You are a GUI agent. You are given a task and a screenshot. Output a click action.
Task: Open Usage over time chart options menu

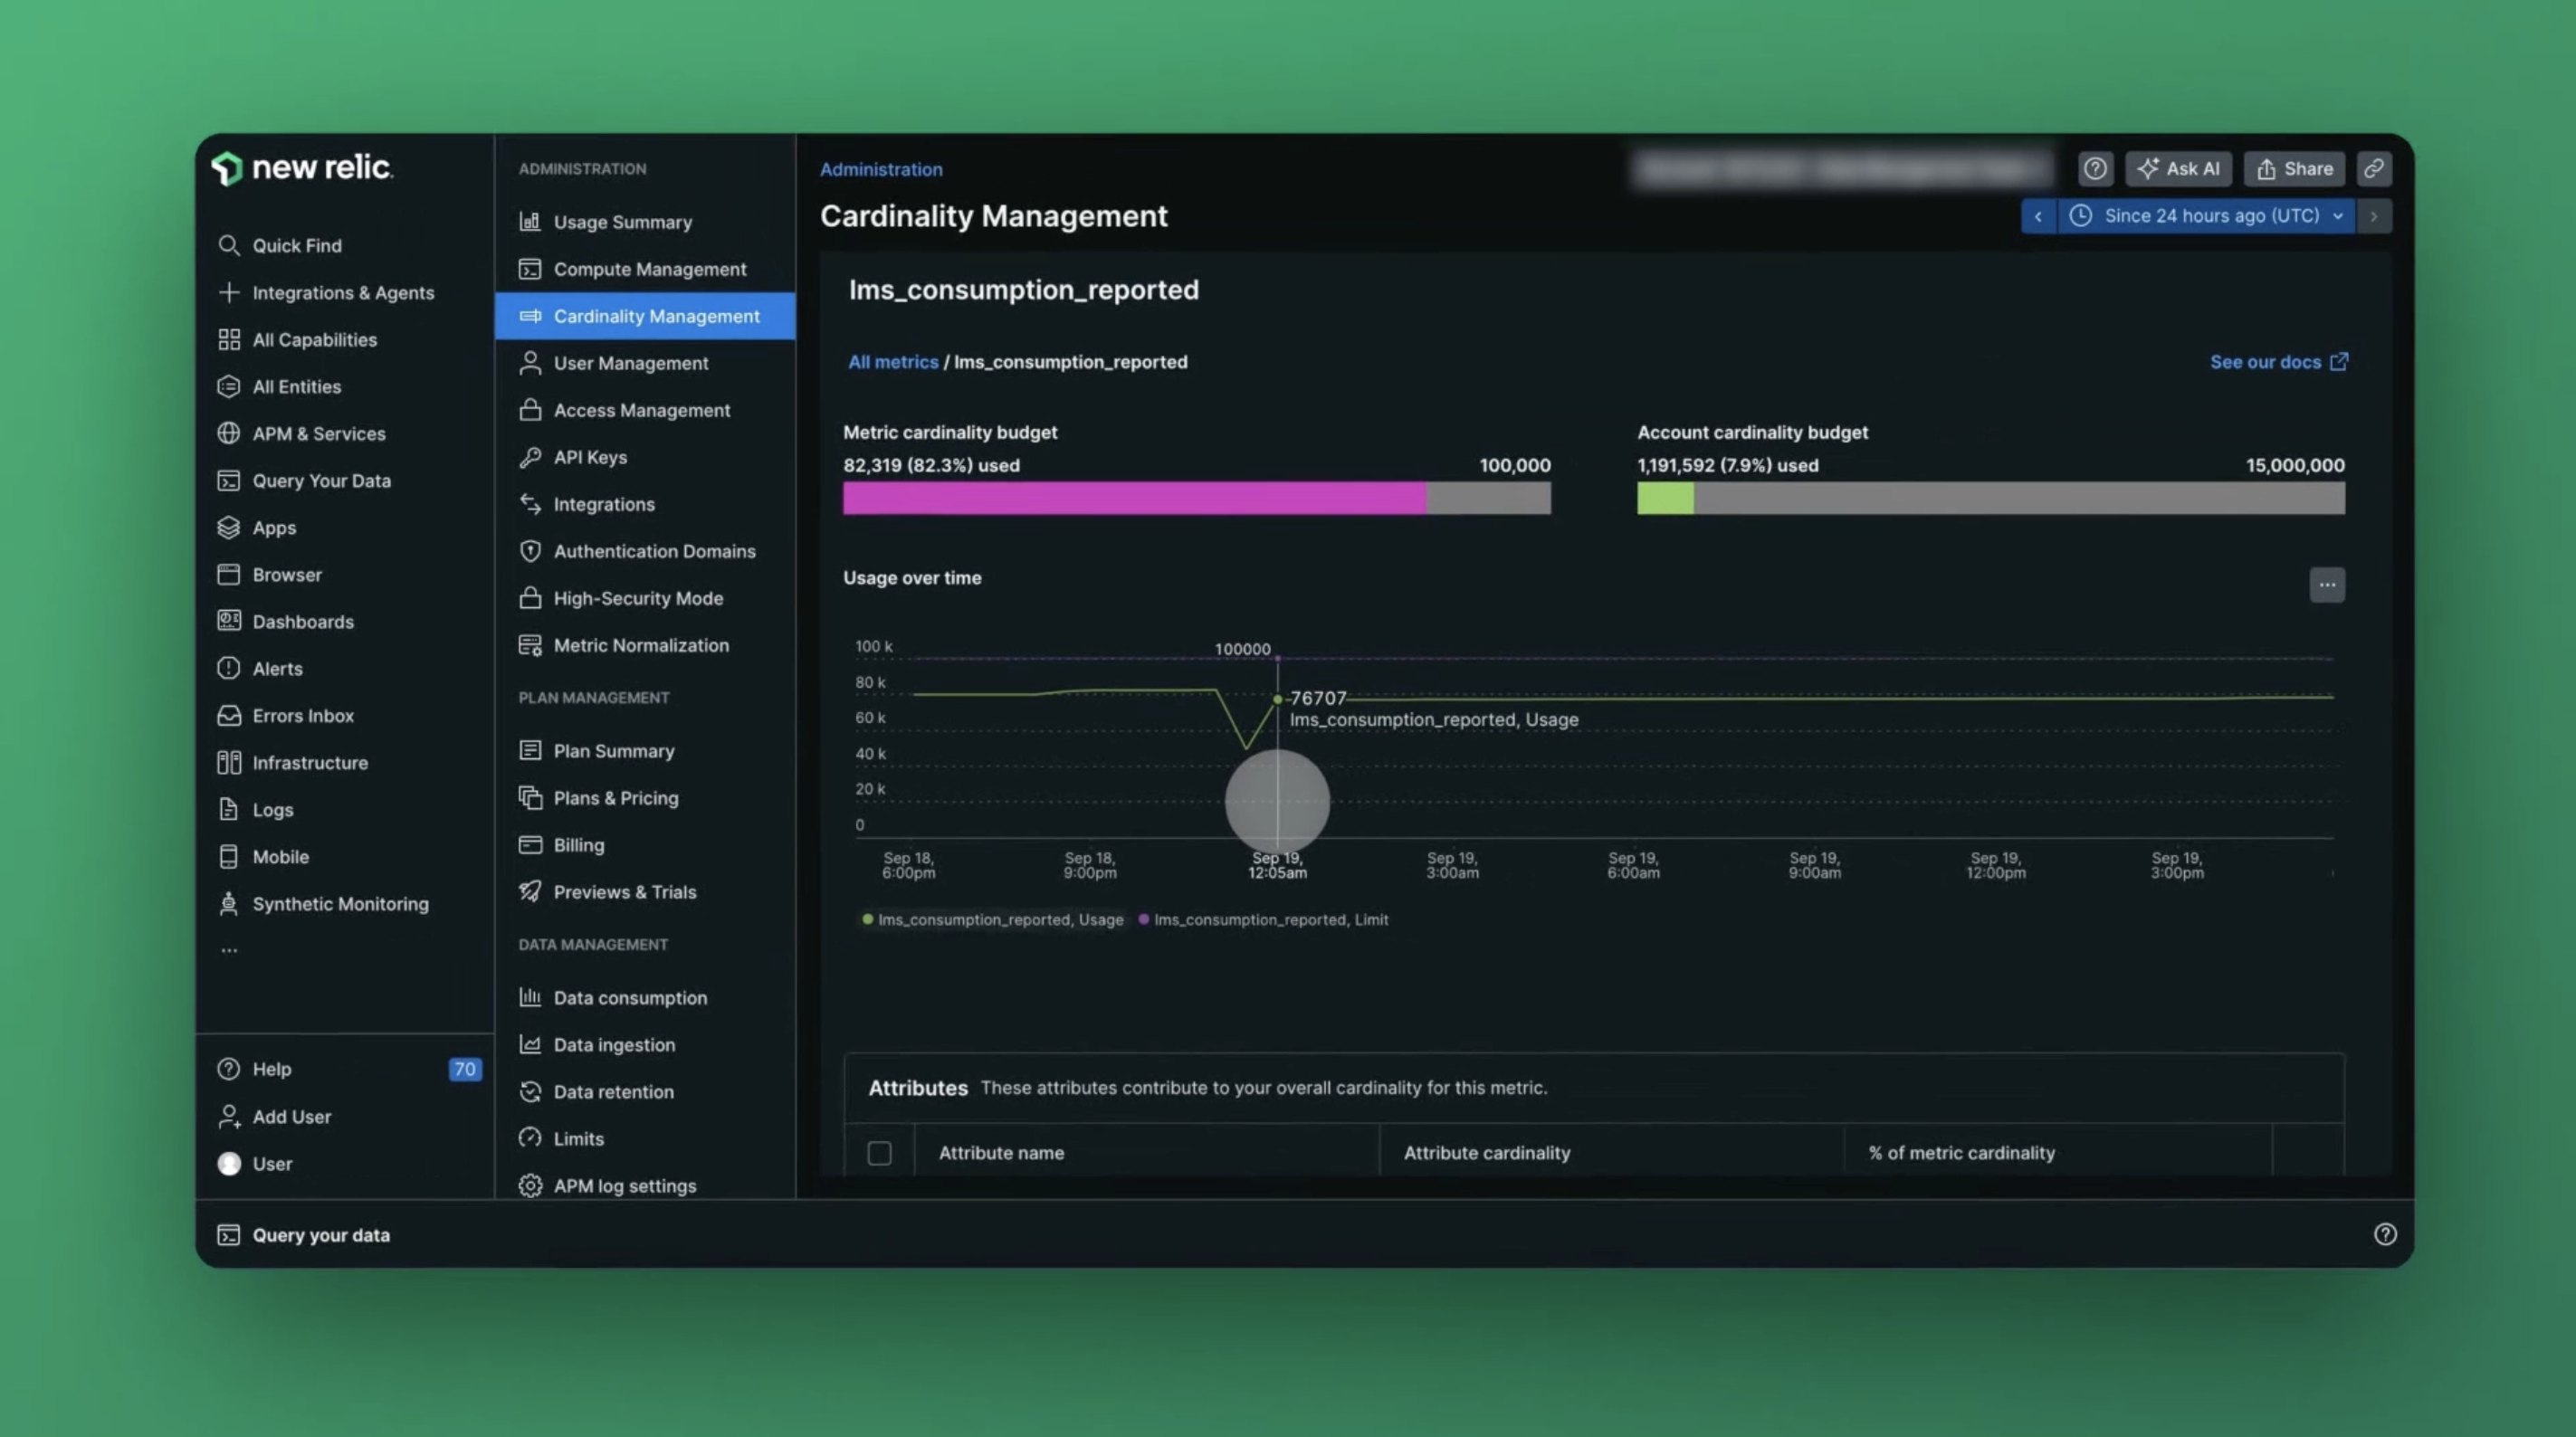2327,585
